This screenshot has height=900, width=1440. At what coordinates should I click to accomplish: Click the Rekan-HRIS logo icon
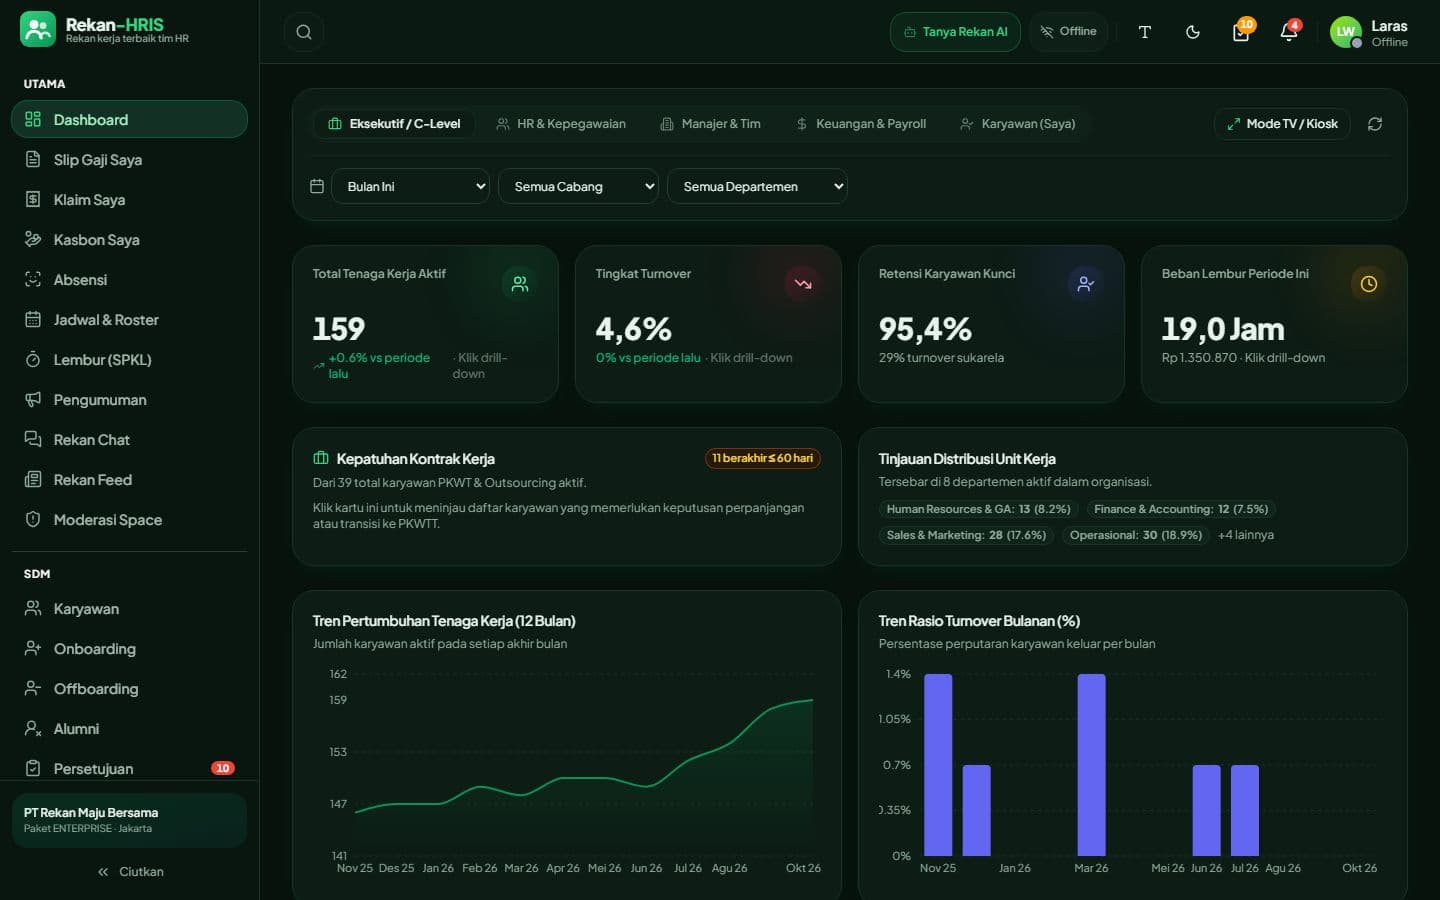(38, 29)
